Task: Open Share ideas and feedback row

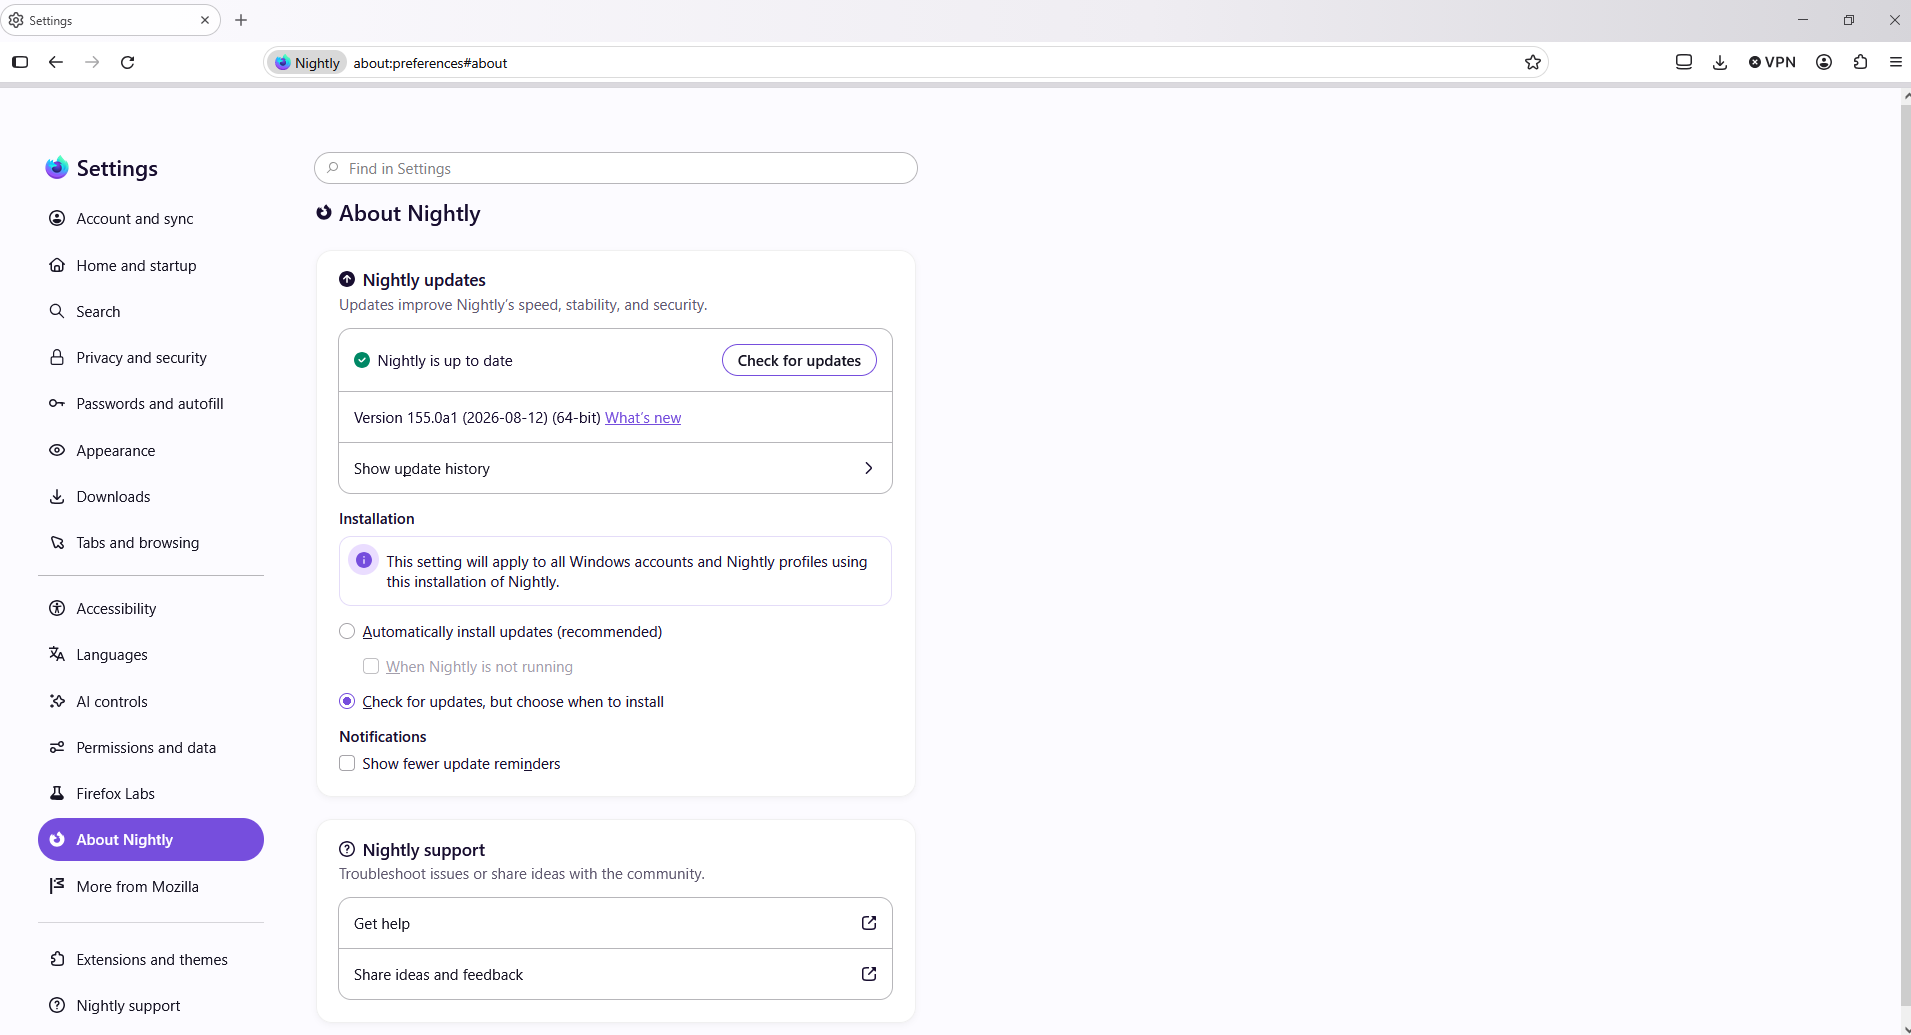Action: (615, 974)
